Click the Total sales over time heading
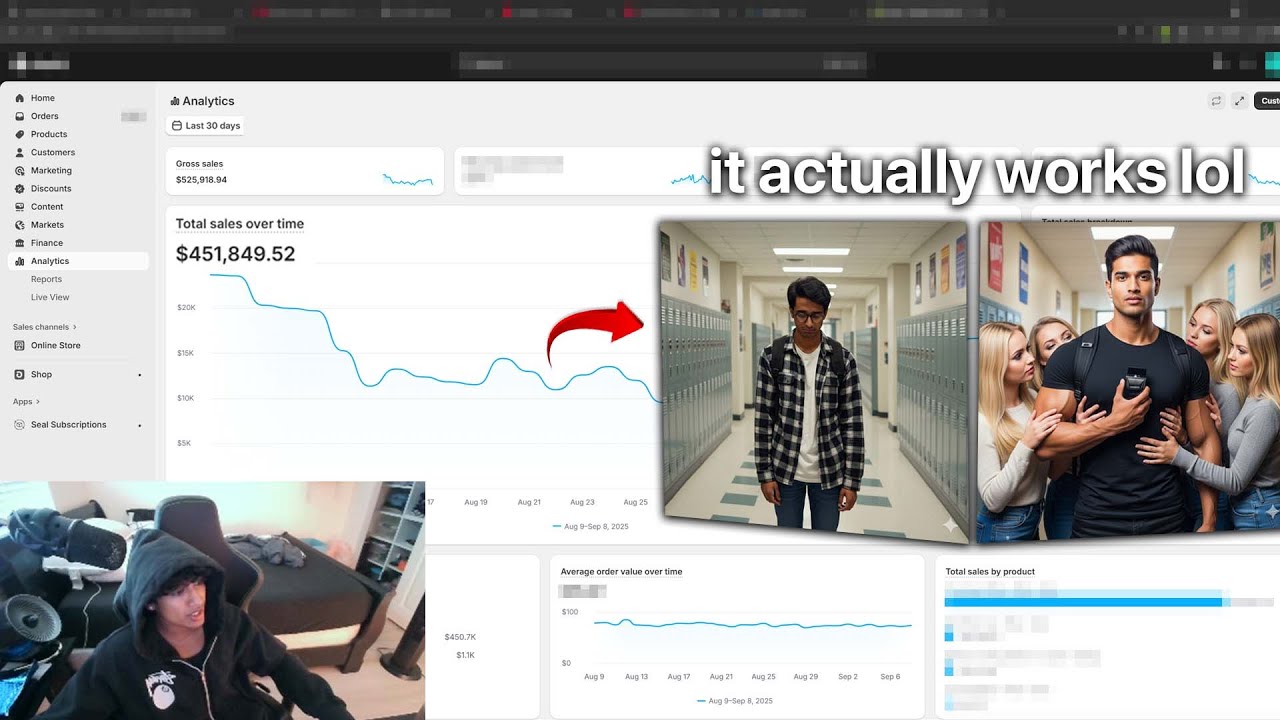Screen dimensions: 1280x720 click(x=240, y=224)
